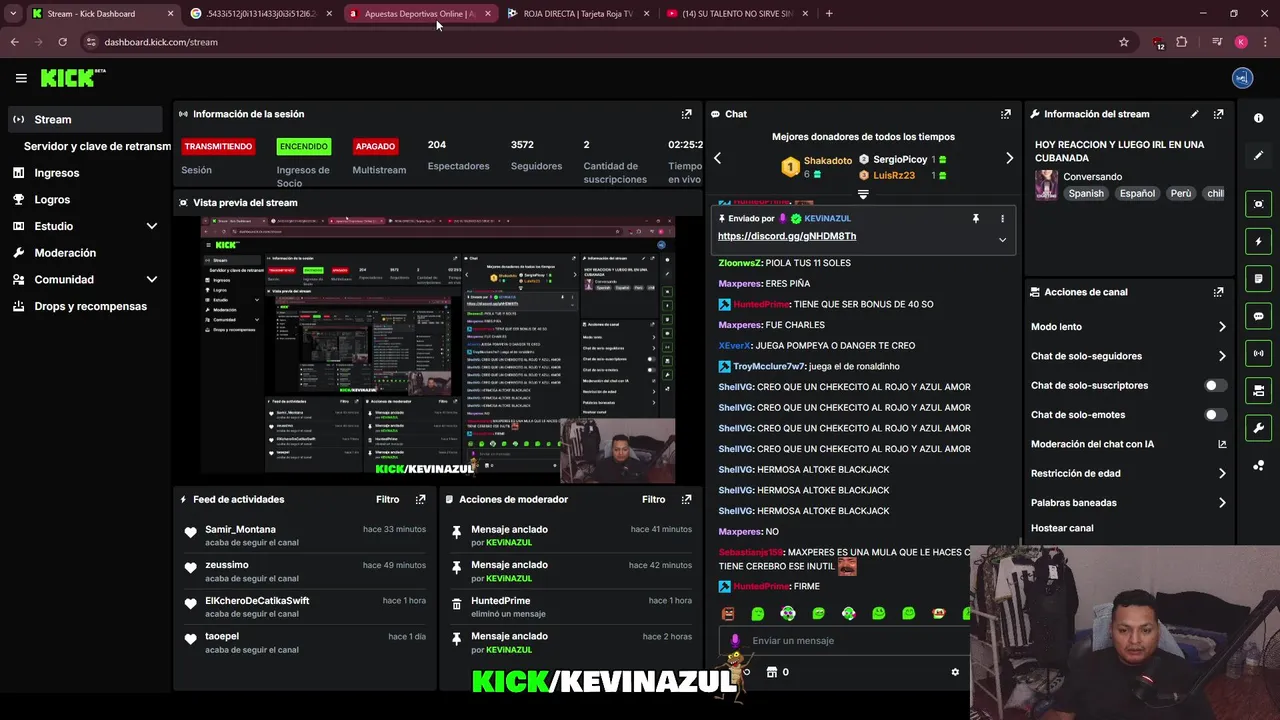Pop out the Chat panel
1280x720 pixels.
[x=1005, y=114]
